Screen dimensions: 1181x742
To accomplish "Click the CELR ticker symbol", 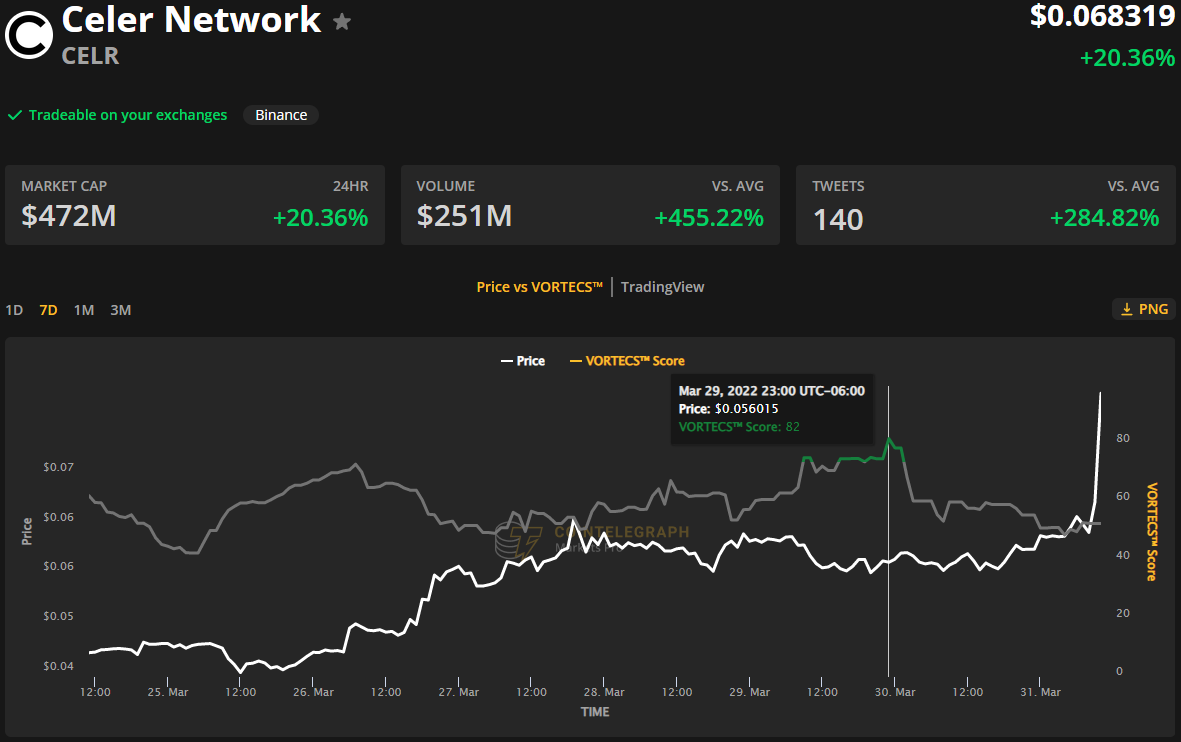I will tap(90, 56).
